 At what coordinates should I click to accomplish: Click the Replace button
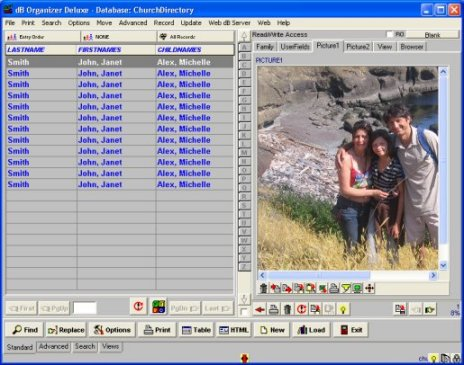click(x=66, y=330)
